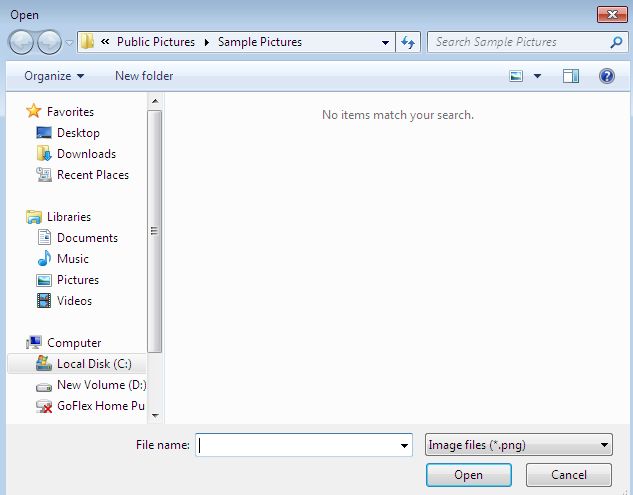Open the recent pages dropdown arrow
This screenshot has width=633, height=495.
(69, 42)
